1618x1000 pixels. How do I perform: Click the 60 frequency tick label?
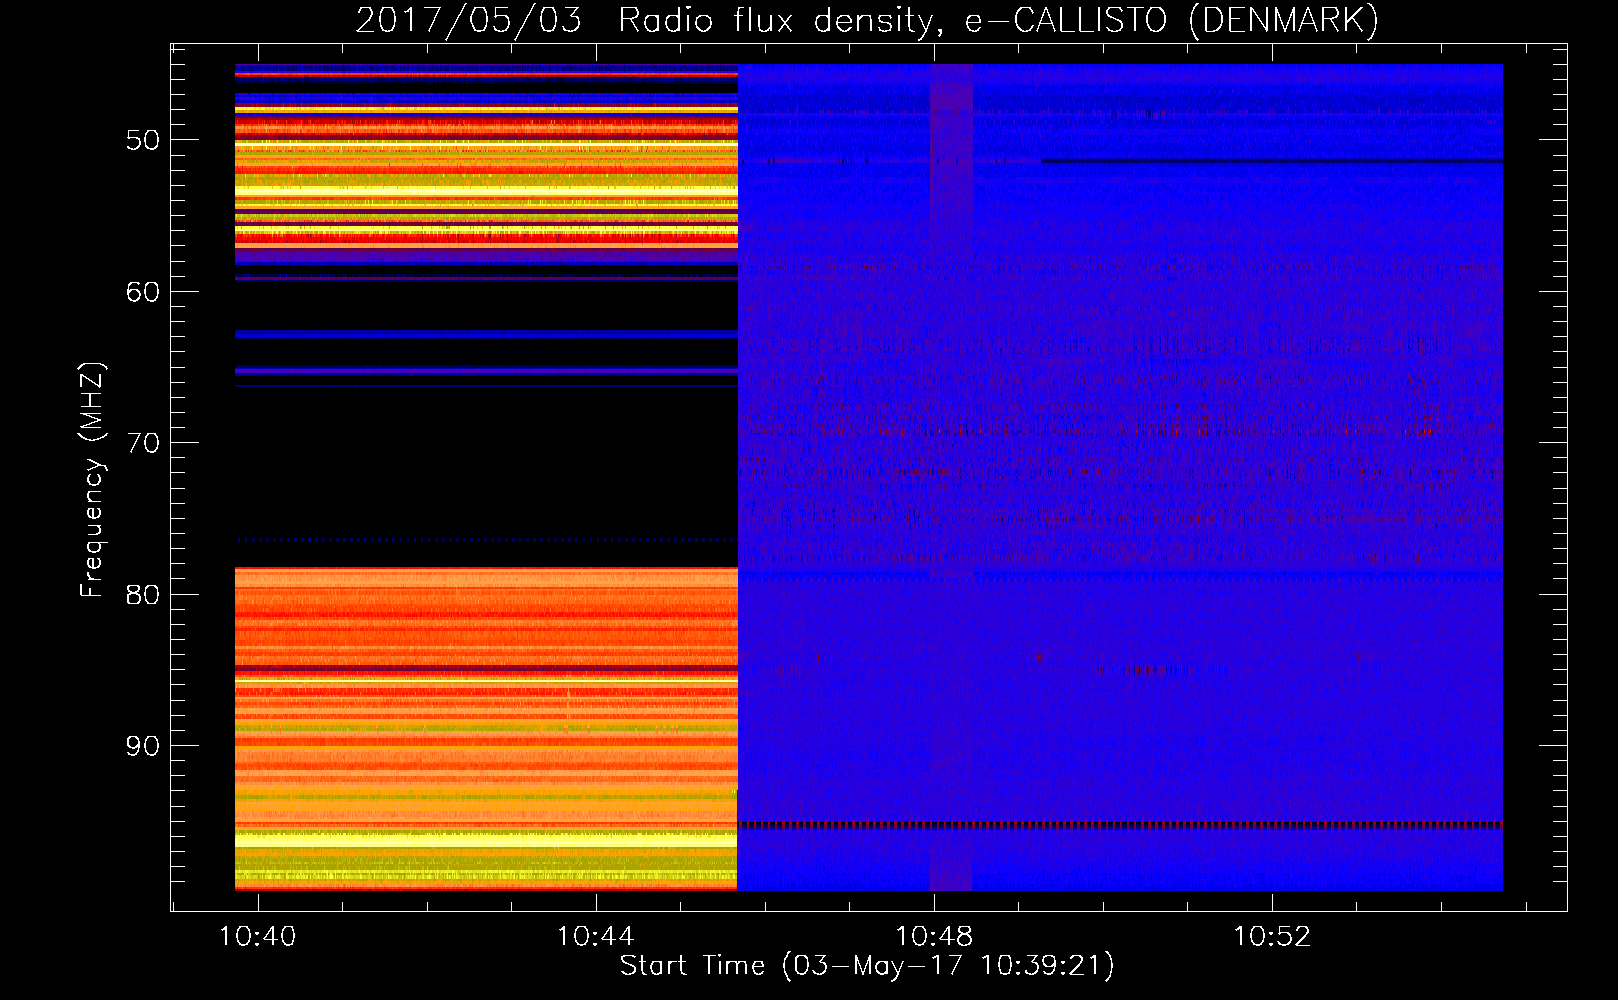[143, 292]
